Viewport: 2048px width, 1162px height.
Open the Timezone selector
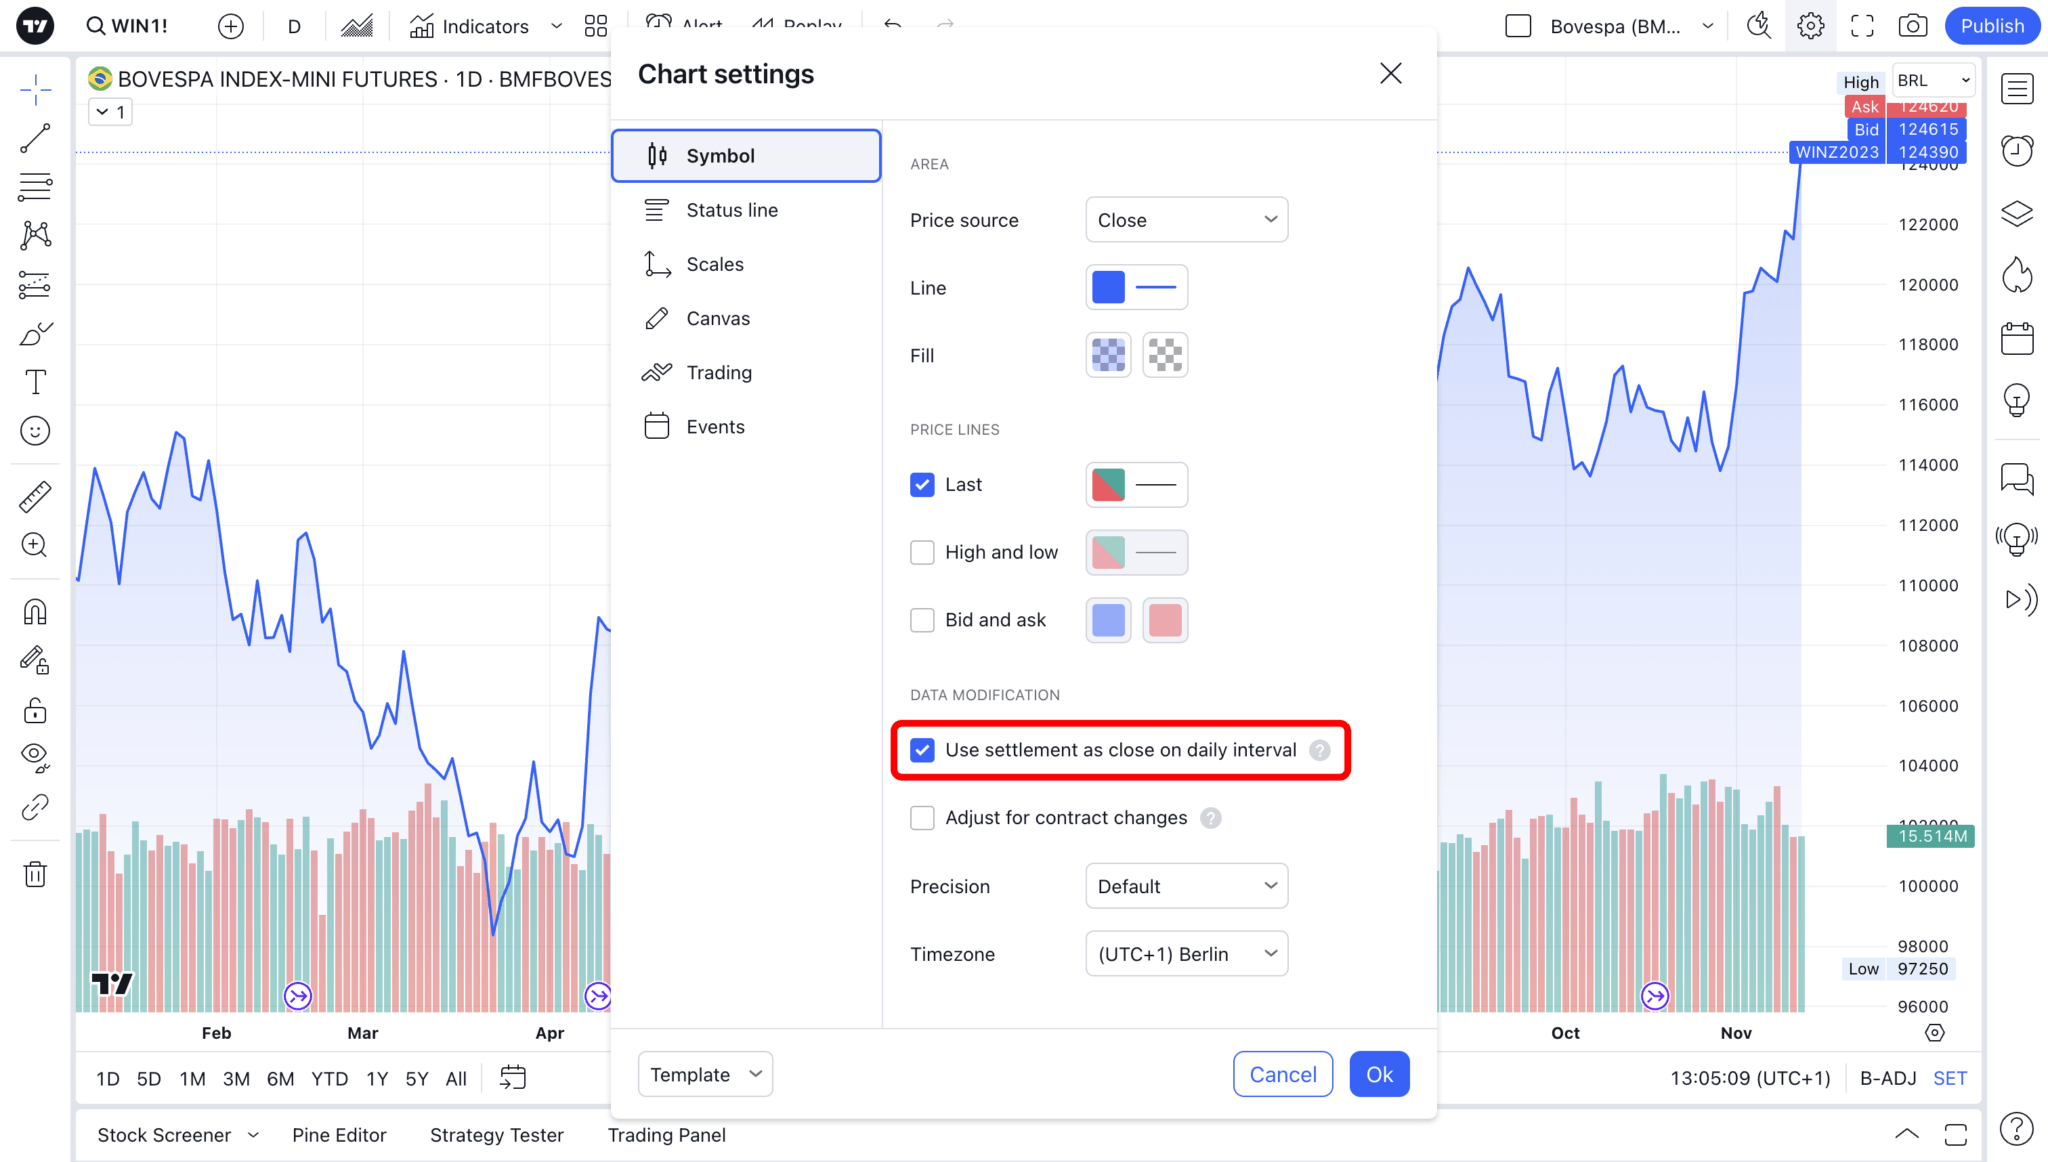click(1186, 953)
